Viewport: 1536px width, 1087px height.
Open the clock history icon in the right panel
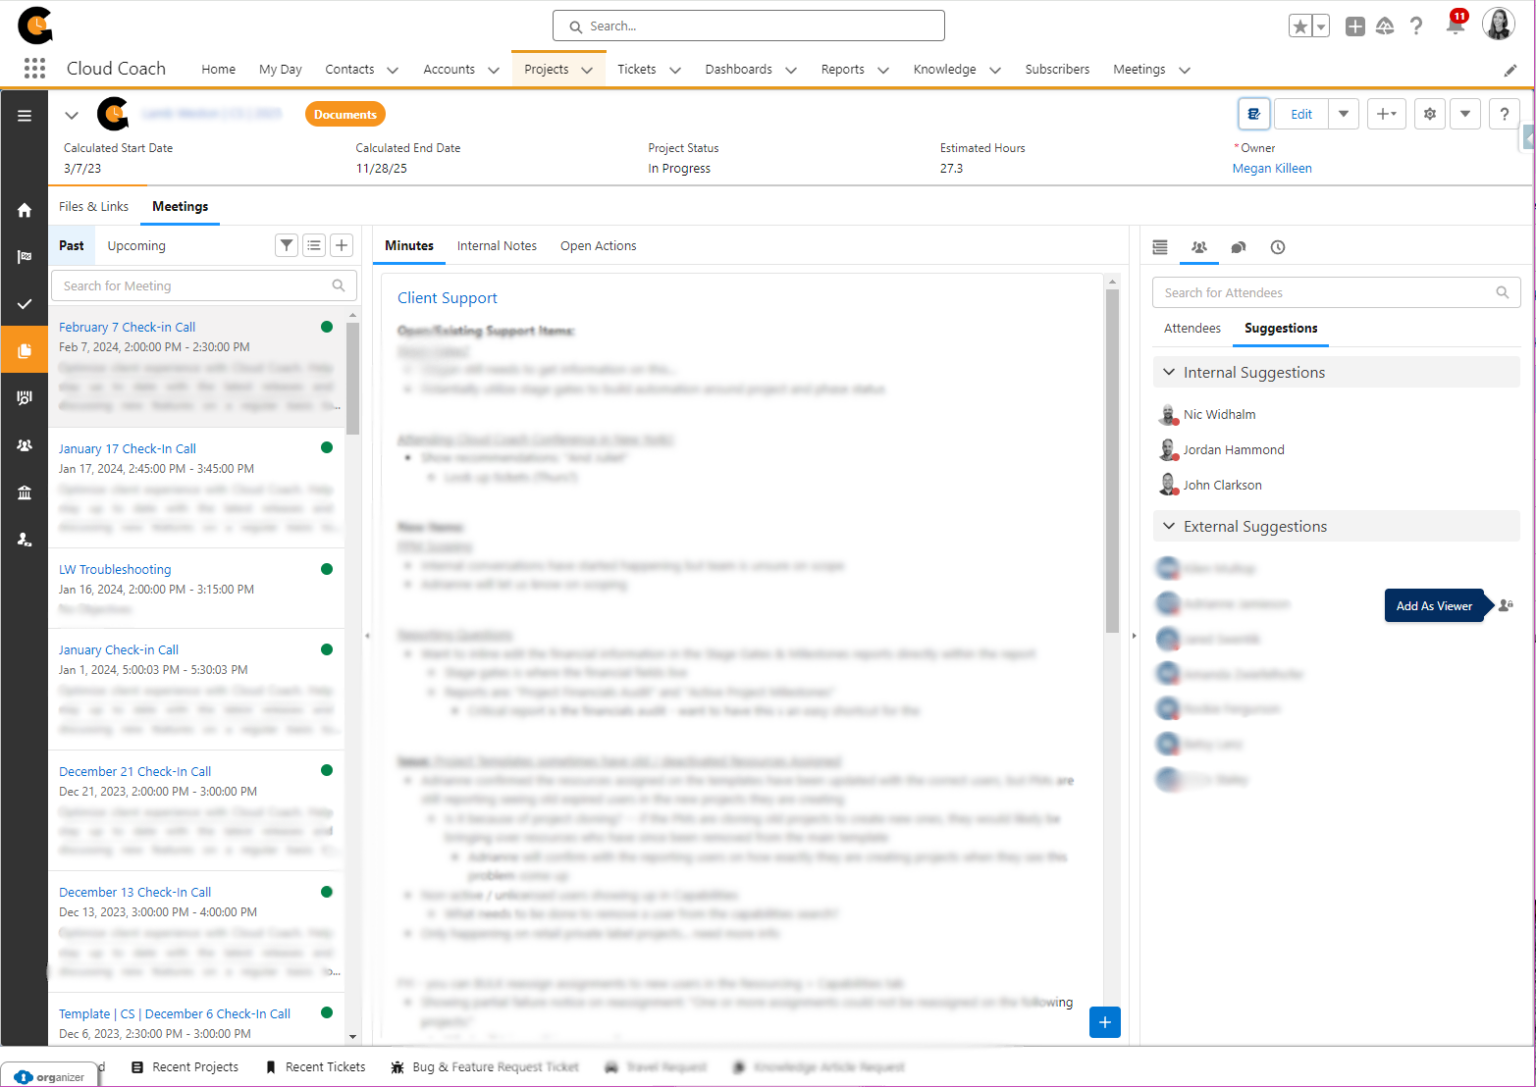coord(1277,247)
